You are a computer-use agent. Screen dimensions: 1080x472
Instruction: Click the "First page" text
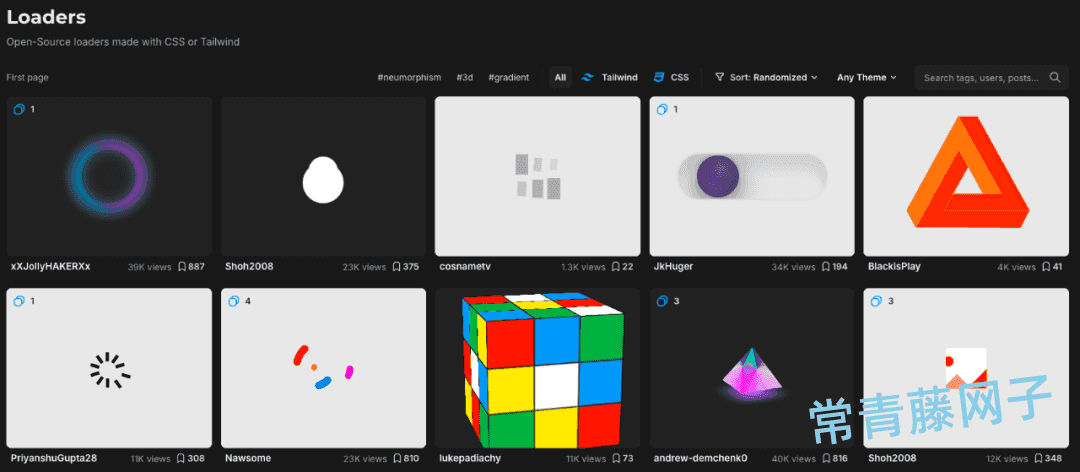click(x=28, y=77)
